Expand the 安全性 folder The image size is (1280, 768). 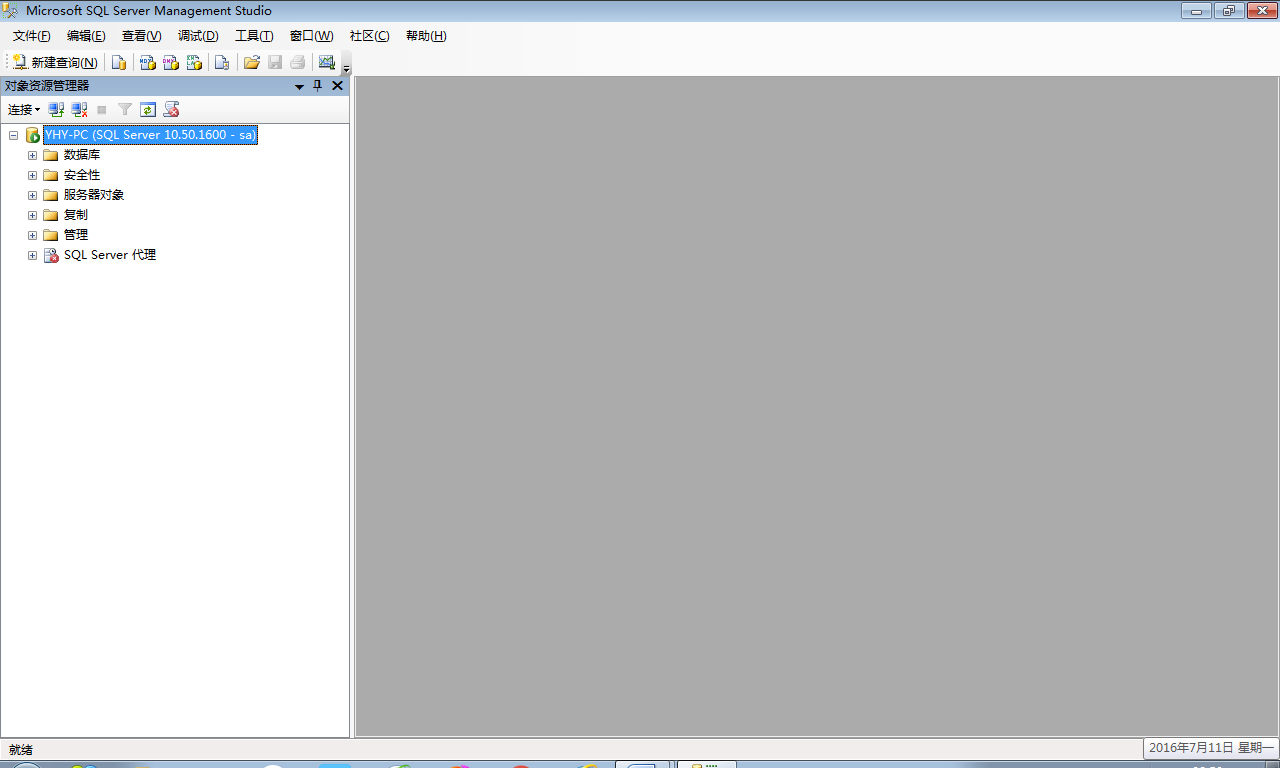coord(32,175)
